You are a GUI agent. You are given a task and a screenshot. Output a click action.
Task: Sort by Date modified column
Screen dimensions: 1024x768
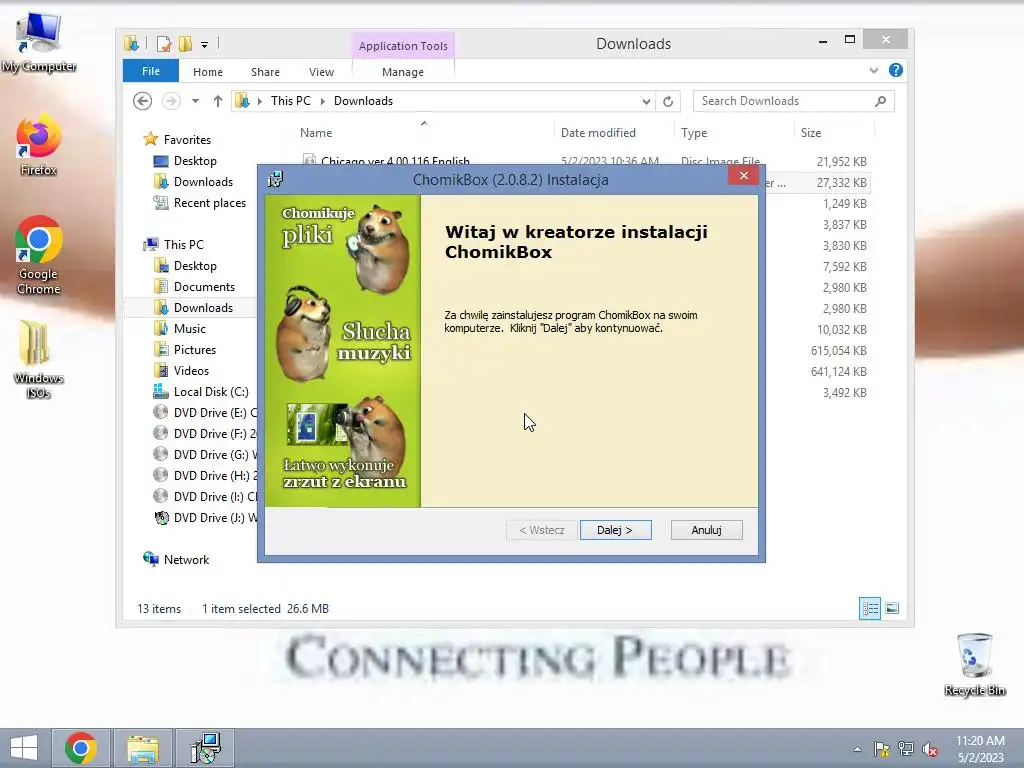point(598,133)
